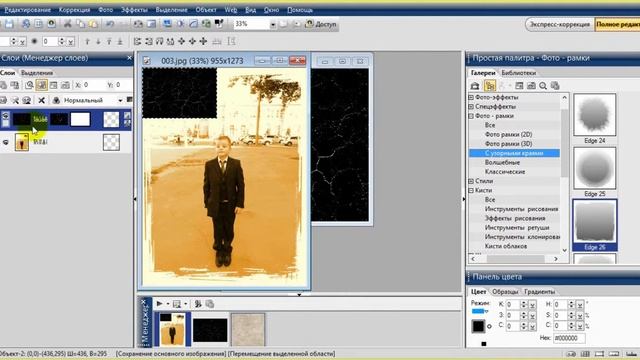Click the Полное редактирование button
Viewport: 640px width, 360px height.
618,24
